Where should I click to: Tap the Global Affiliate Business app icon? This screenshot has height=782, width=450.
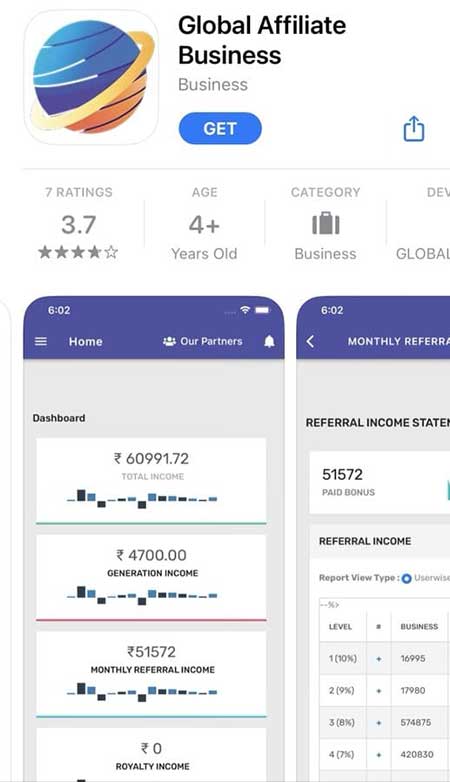91,77
